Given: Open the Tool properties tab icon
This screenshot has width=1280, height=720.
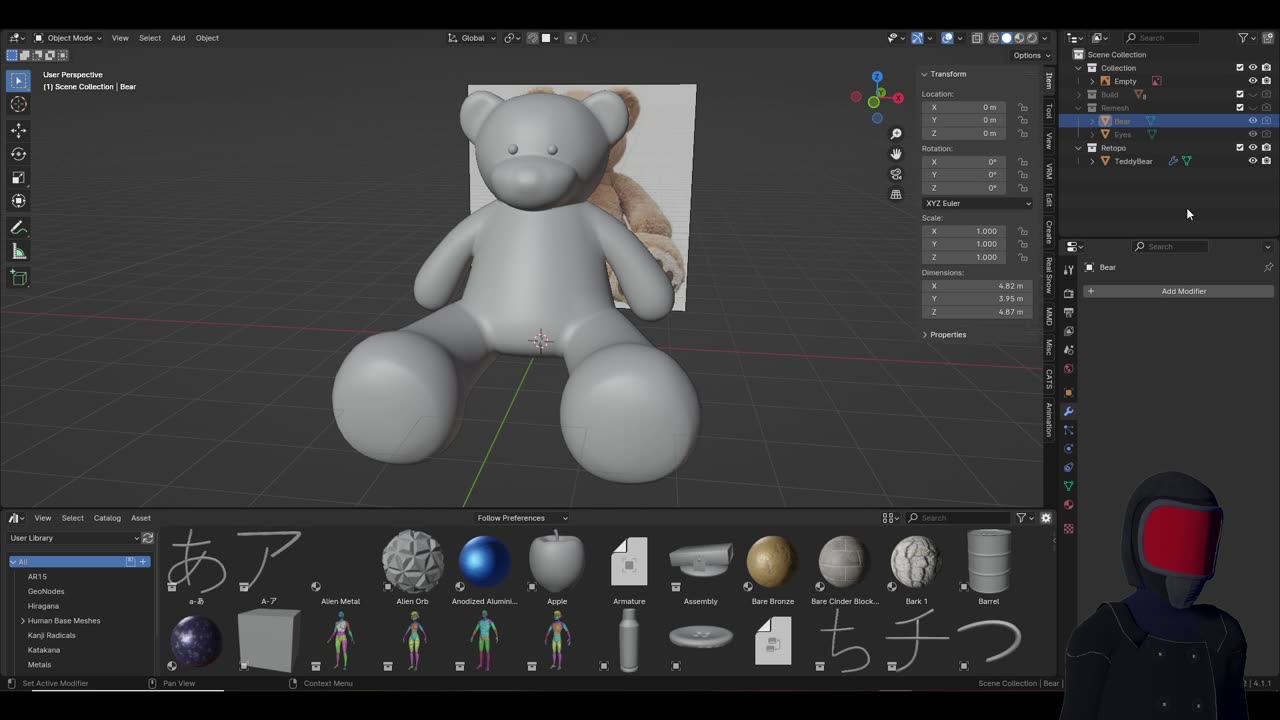Looking at the screenshot, I should coord(1069,269).
